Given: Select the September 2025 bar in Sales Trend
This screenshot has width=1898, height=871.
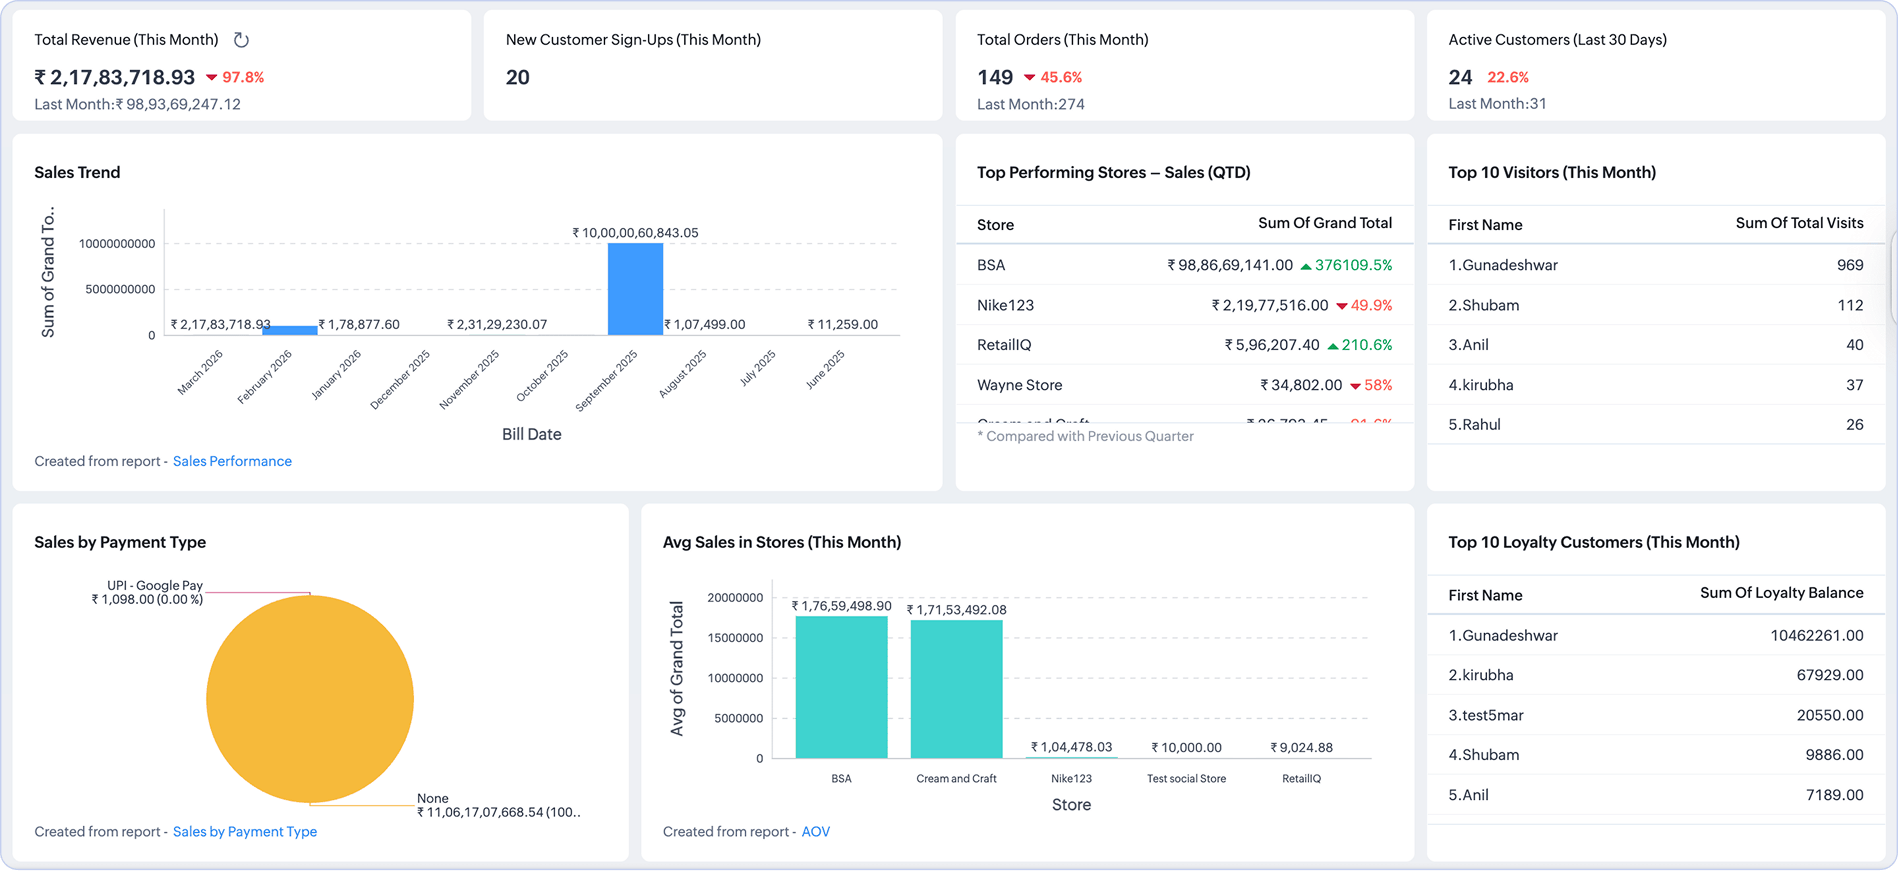Looking at the screenshot, I should [635, 289].
